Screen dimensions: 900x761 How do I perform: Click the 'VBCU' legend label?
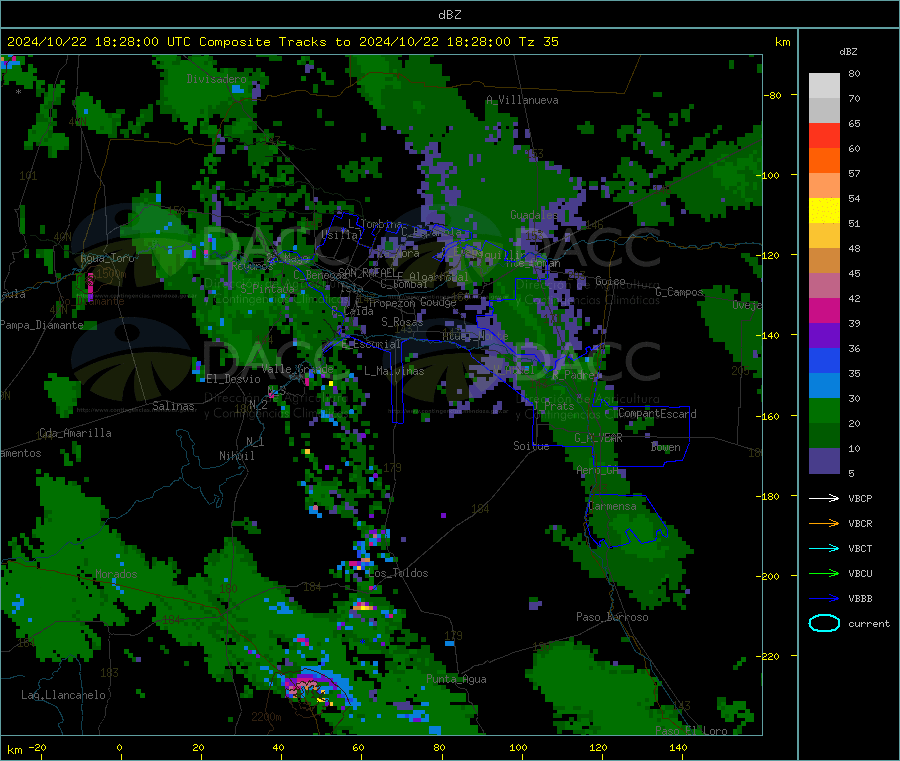860,573
